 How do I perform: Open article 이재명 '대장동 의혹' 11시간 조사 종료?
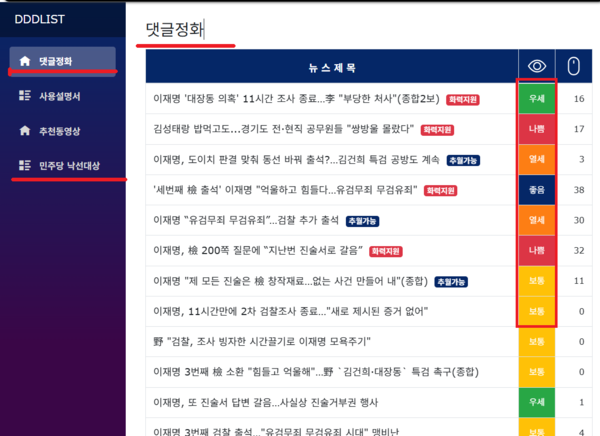pos(296,99)
